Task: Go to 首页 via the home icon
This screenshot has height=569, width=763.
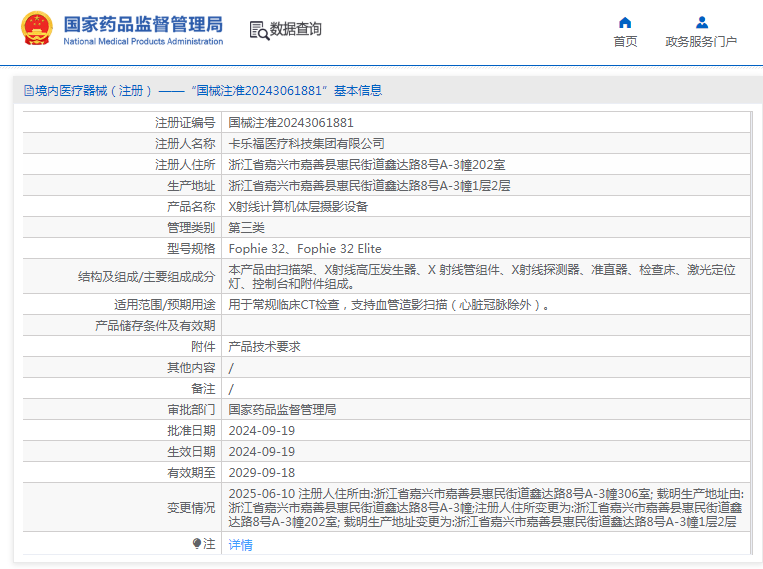Action: [625, 22]
